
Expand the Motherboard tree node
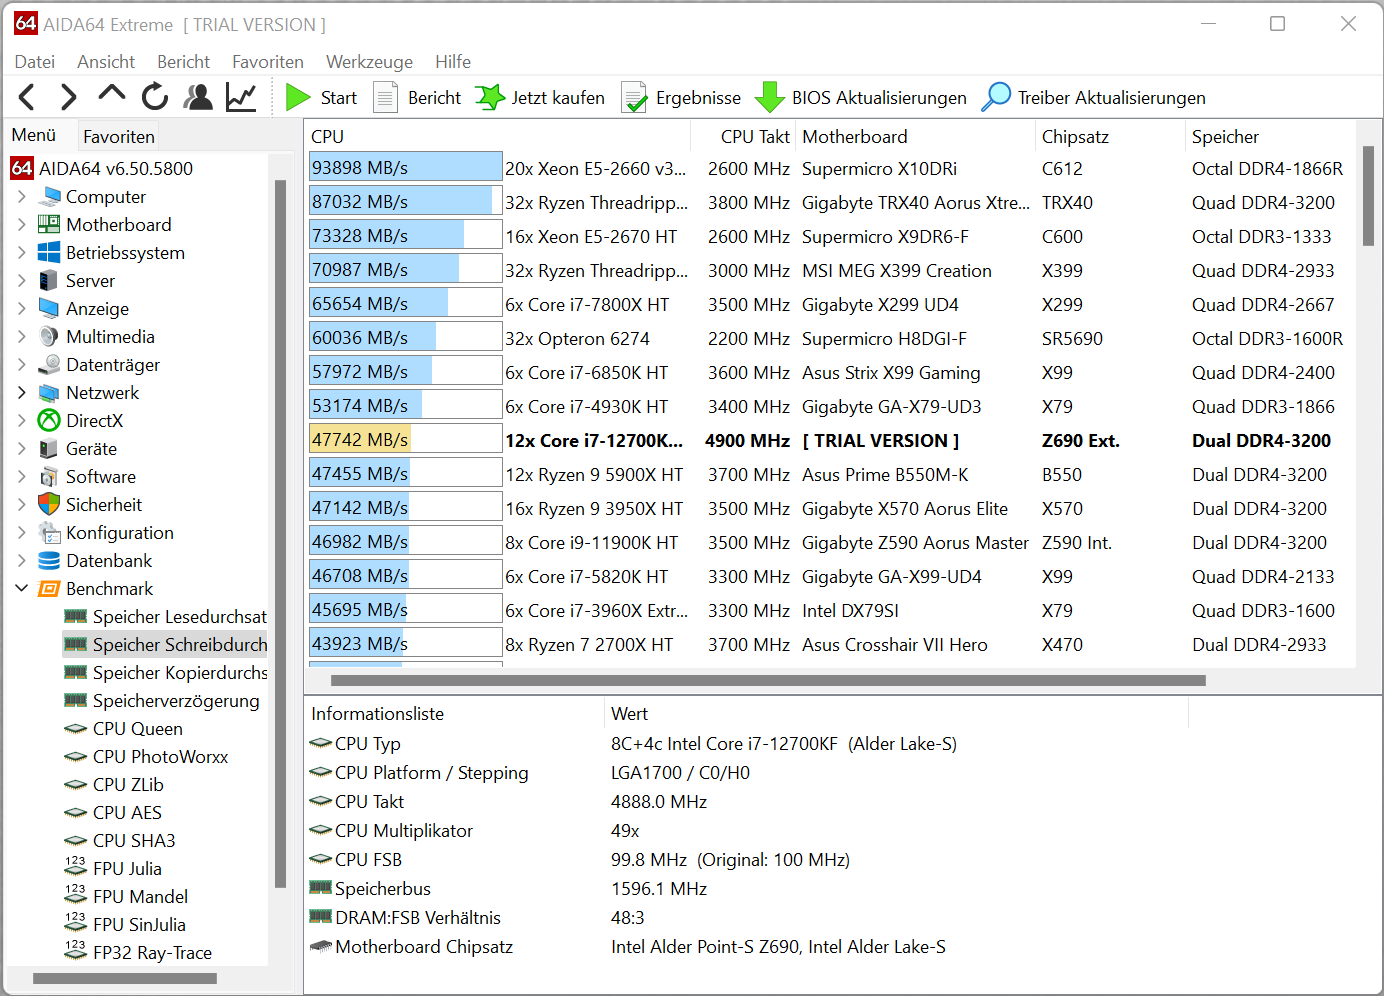[22, 225]
